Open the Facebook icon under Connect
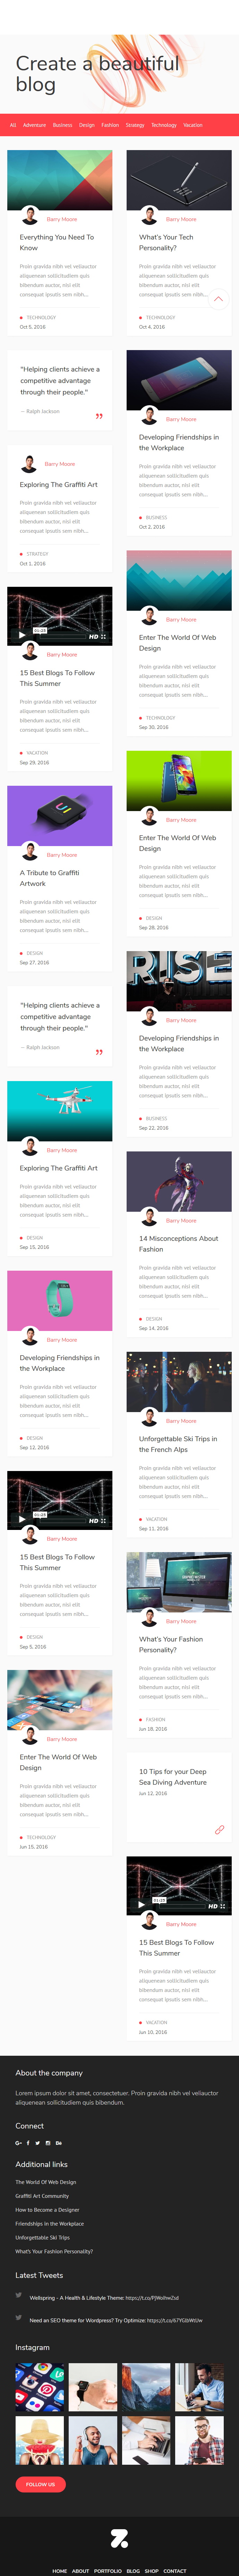The width and height of the screenshot is (239, 2576). pos(28,2143)
